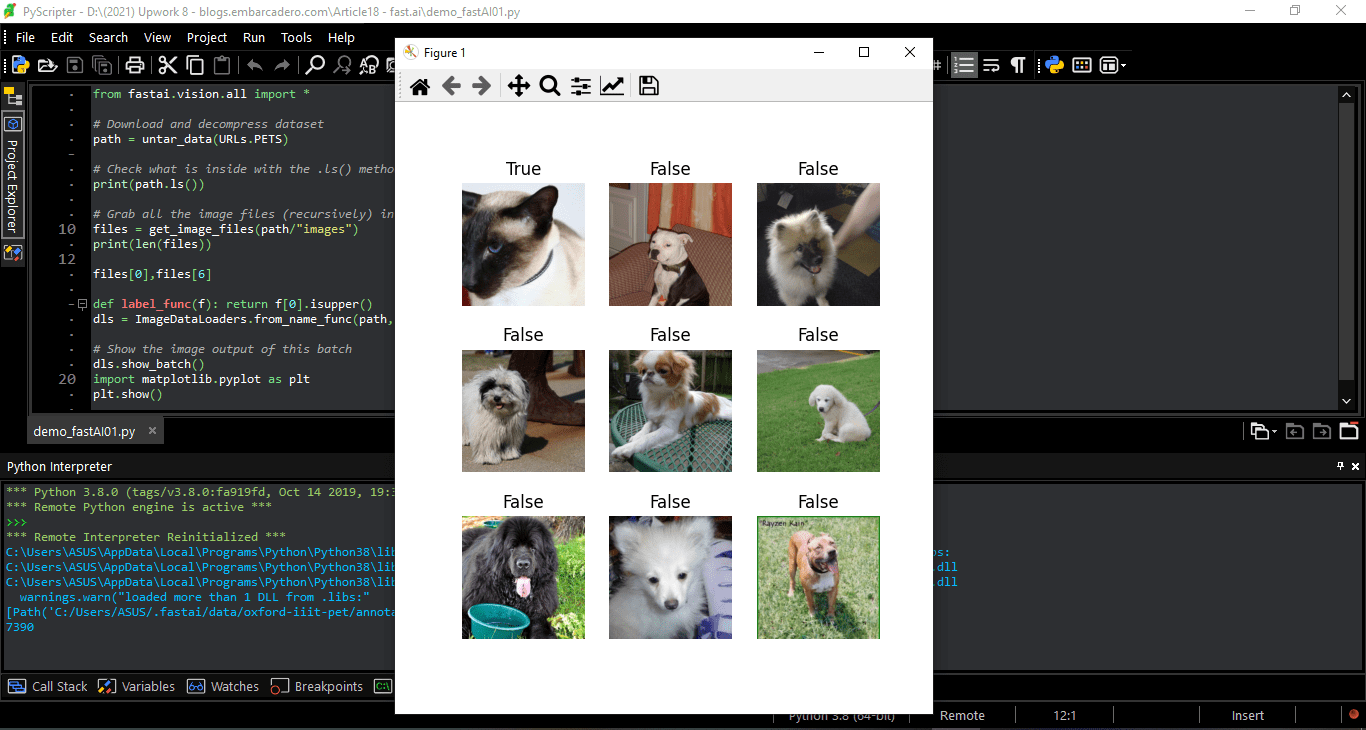Toggle word wrap icon
The height and width of the screenshot is (730, 1366).
click(991, 65)
